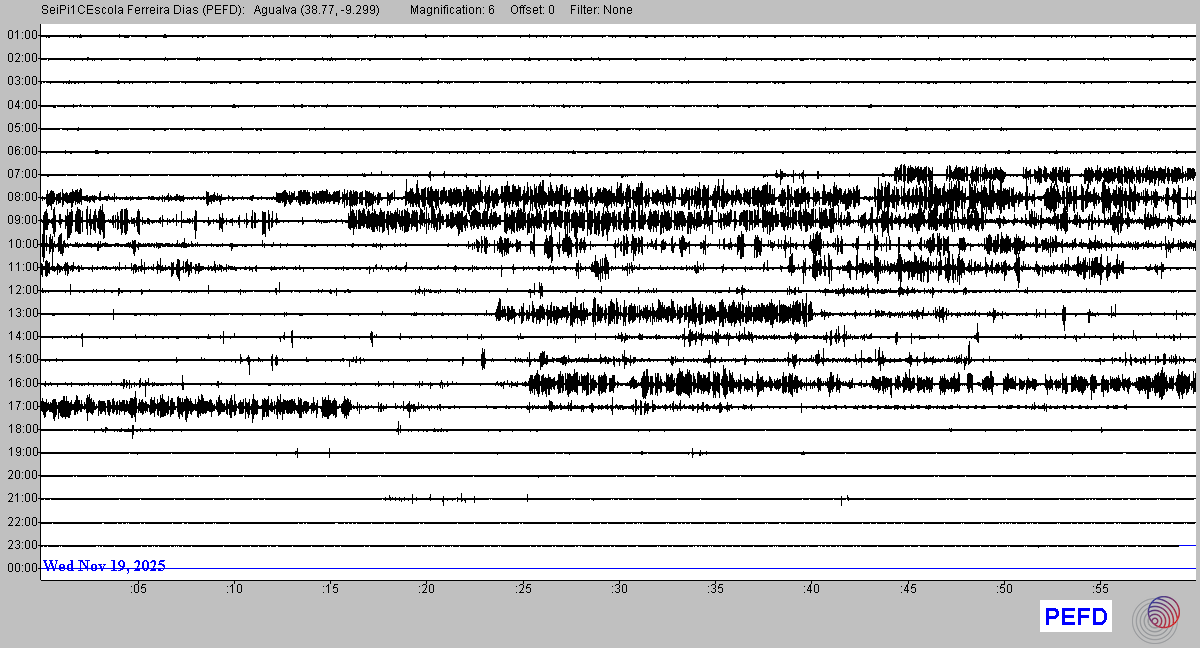This screenshot has width=1200, height=648.
Task: Click the :15 minute axis tick label
Action: pyautogui.click(x=331, y=590)
